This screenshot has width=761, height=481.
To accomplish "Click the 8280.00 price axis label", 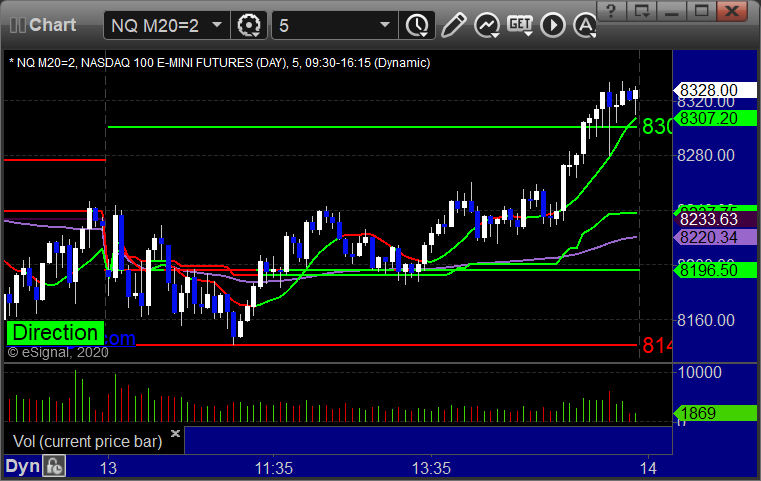I will click(x=706, y=155).
